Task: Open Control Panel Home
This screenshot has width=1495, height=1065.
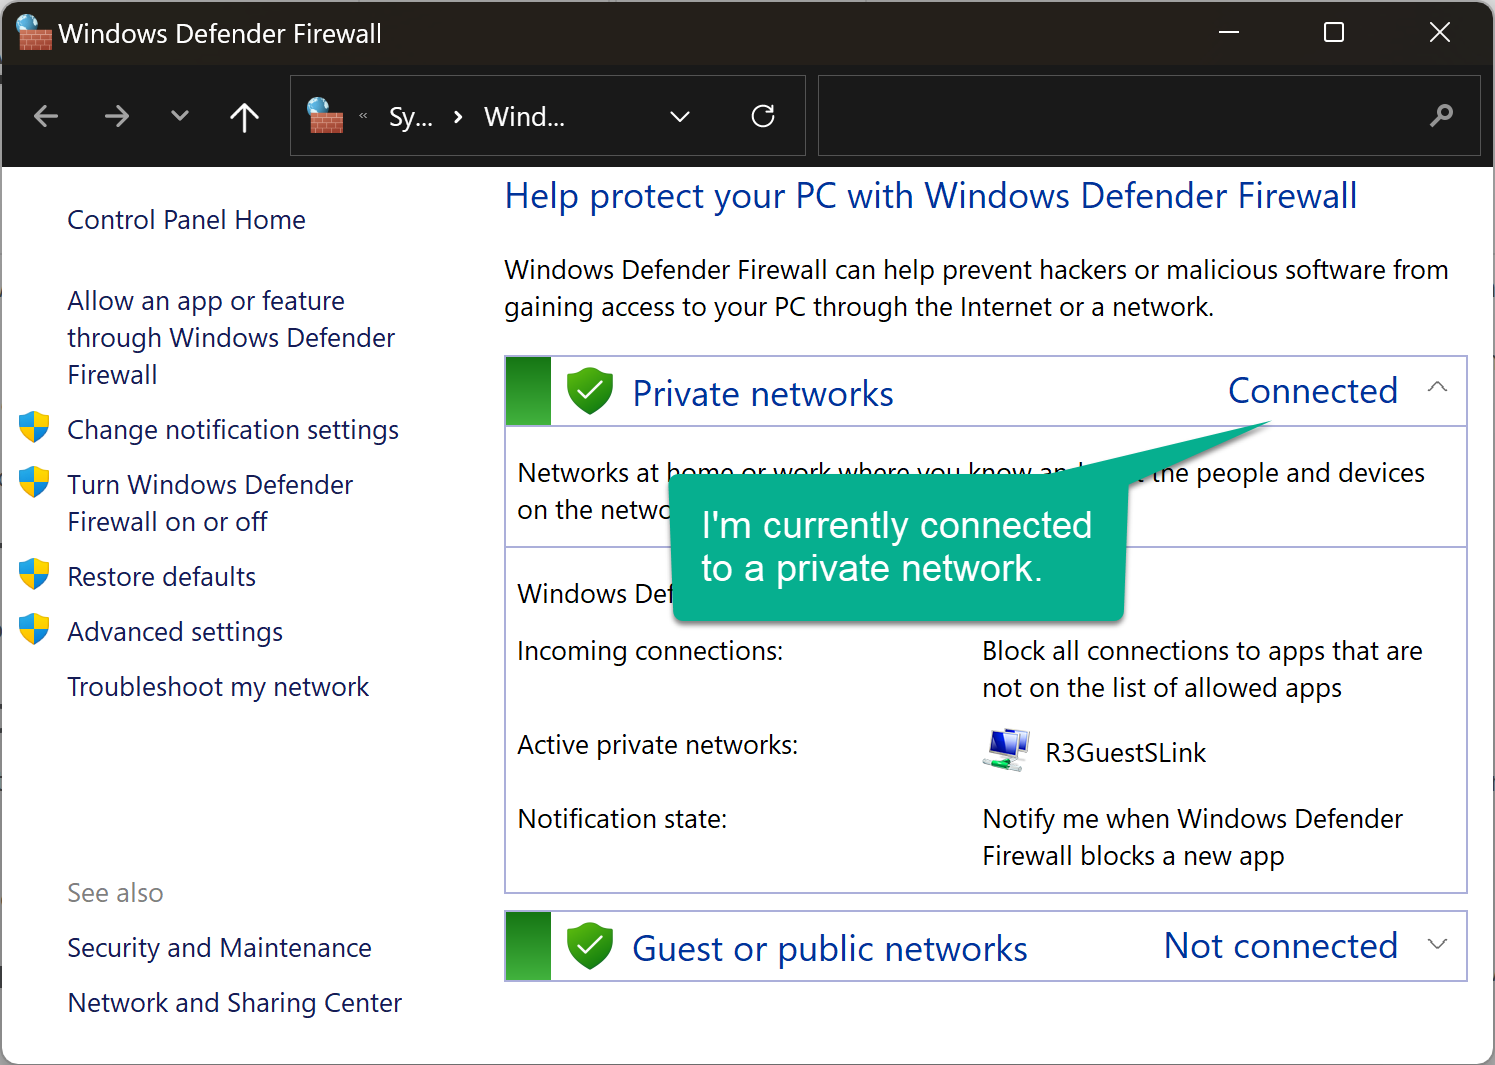Action: pyautogui.click(x=186, y=220)
